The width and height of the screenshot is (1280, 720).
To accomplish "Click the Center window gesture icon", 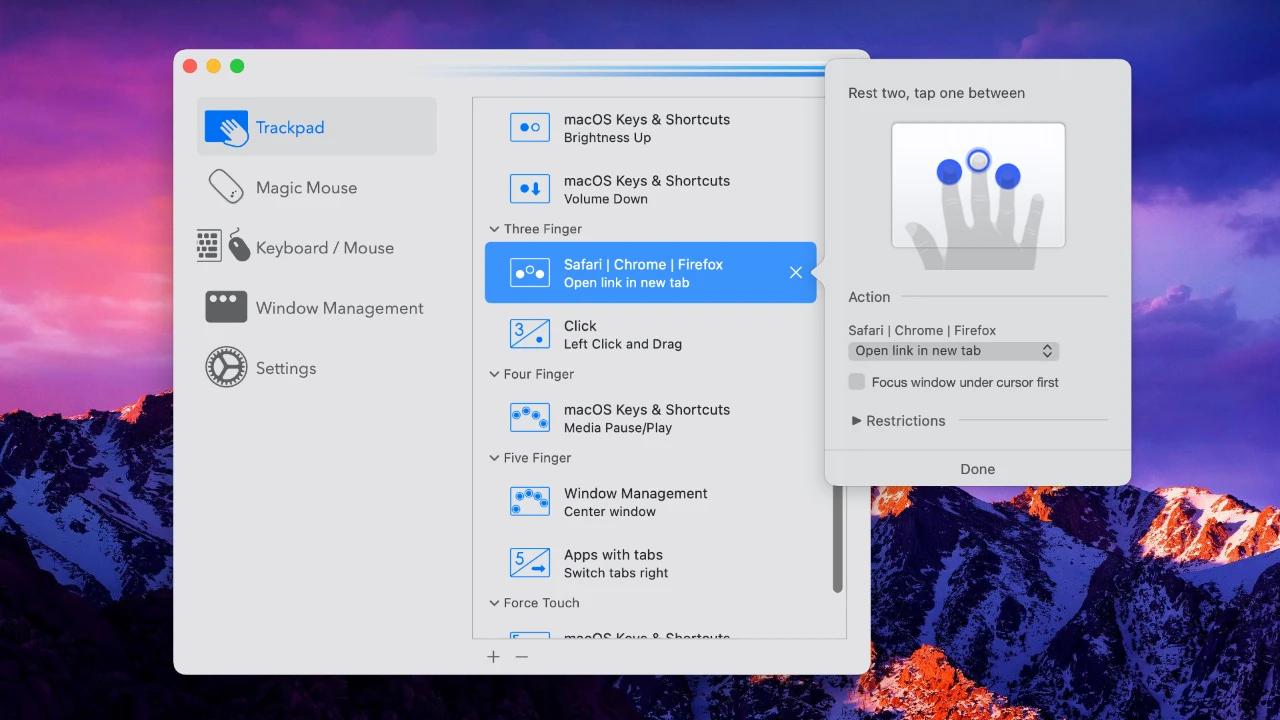I will click(530, 502).
